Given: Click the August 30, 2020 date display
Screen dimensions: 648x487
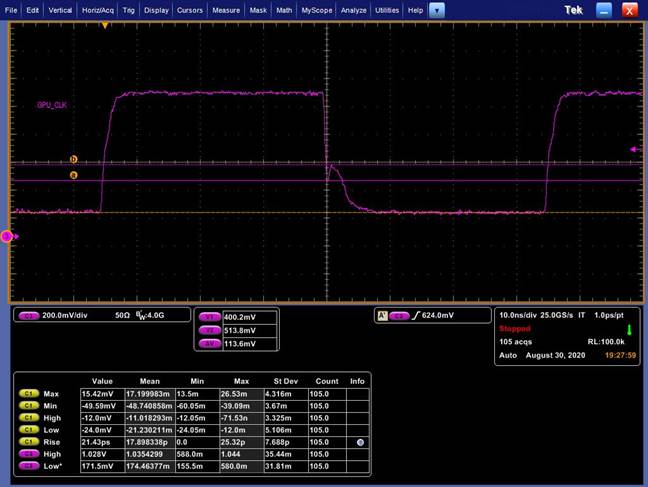Looking at the screenshot, I should tap(555, 355).
